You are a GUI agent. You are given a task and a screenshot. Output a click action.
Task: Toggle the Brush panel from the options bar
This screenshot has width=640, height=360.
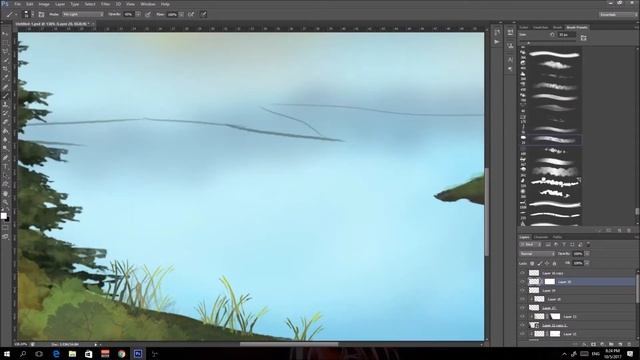point(41,14)
